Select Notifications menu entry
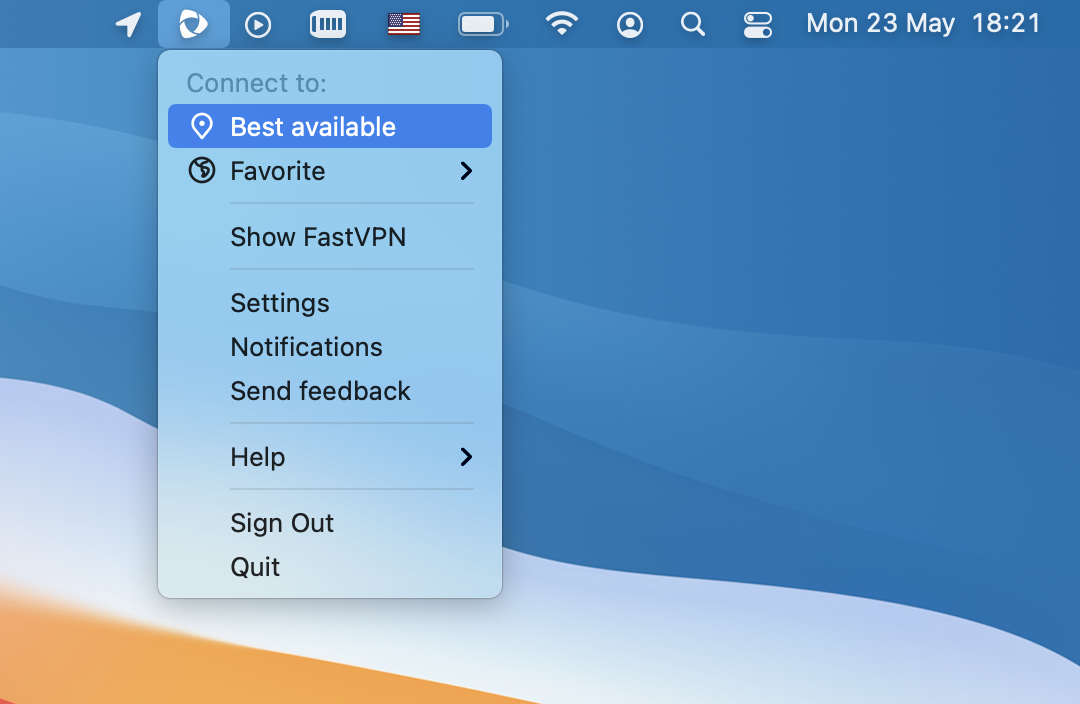Screen dimensions: 1080x704 (330, 346)
